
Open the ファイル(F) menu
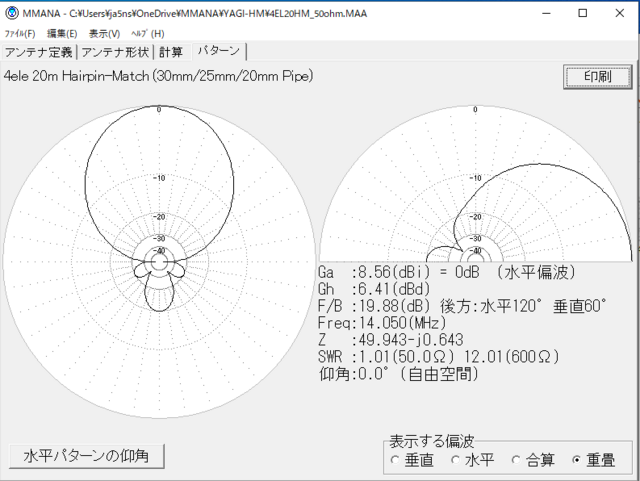20,34
